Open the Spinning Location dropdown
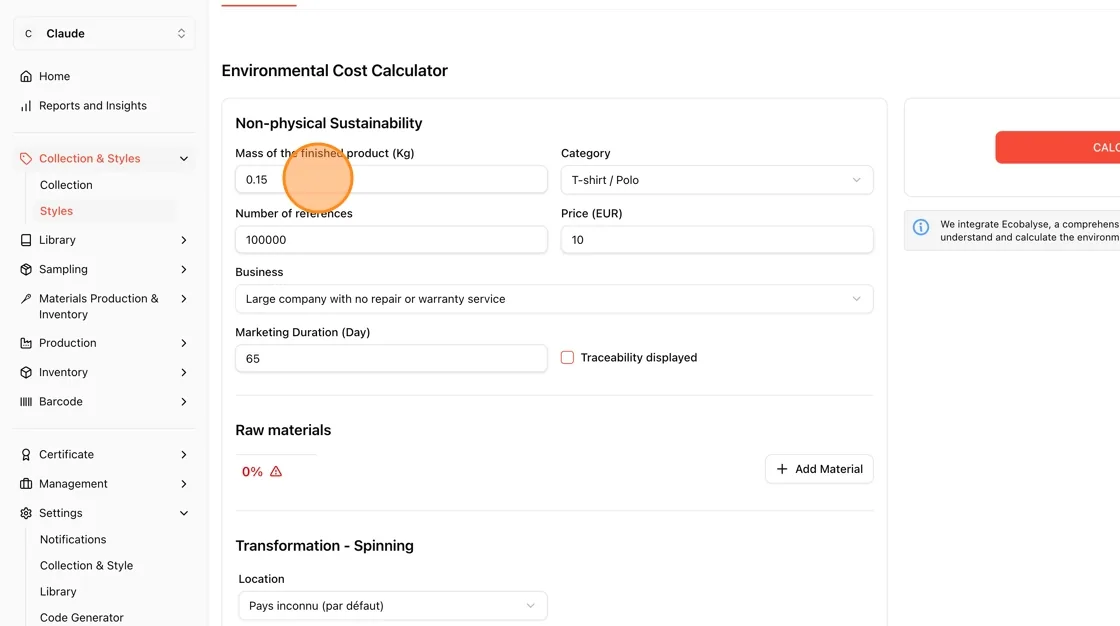 392,606
